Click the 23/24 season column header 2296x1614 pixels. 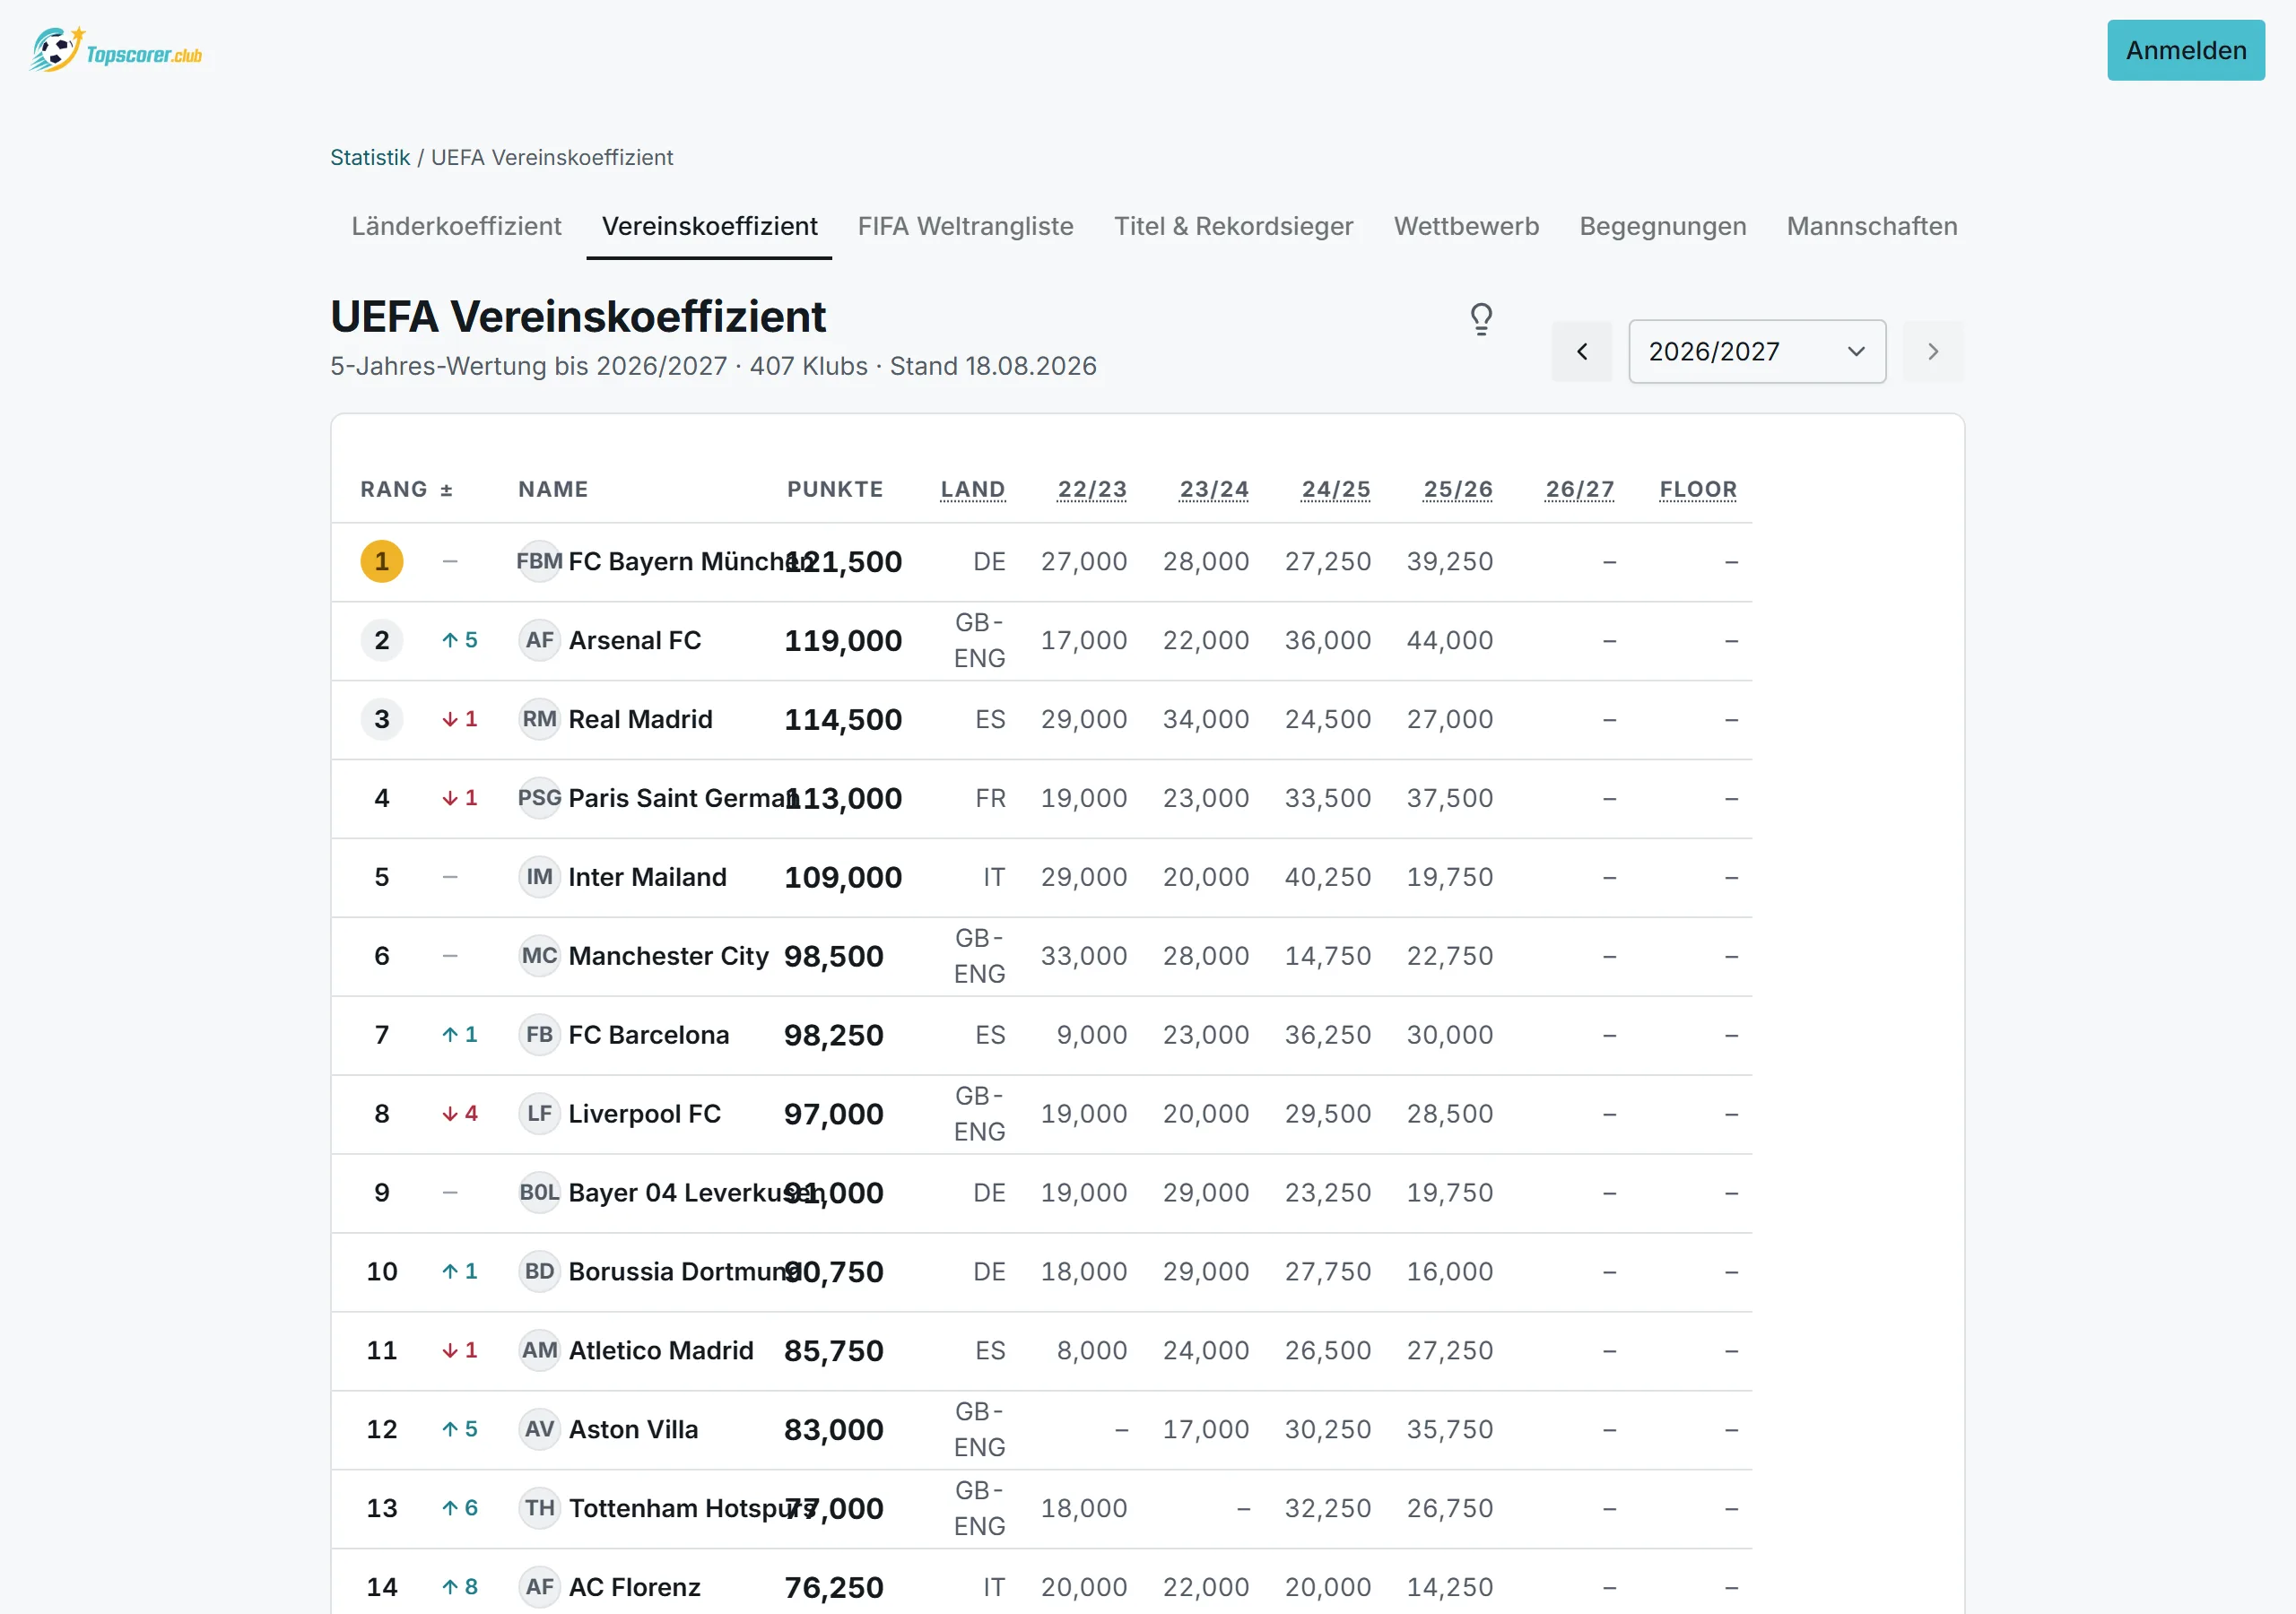pos(1214,489)
